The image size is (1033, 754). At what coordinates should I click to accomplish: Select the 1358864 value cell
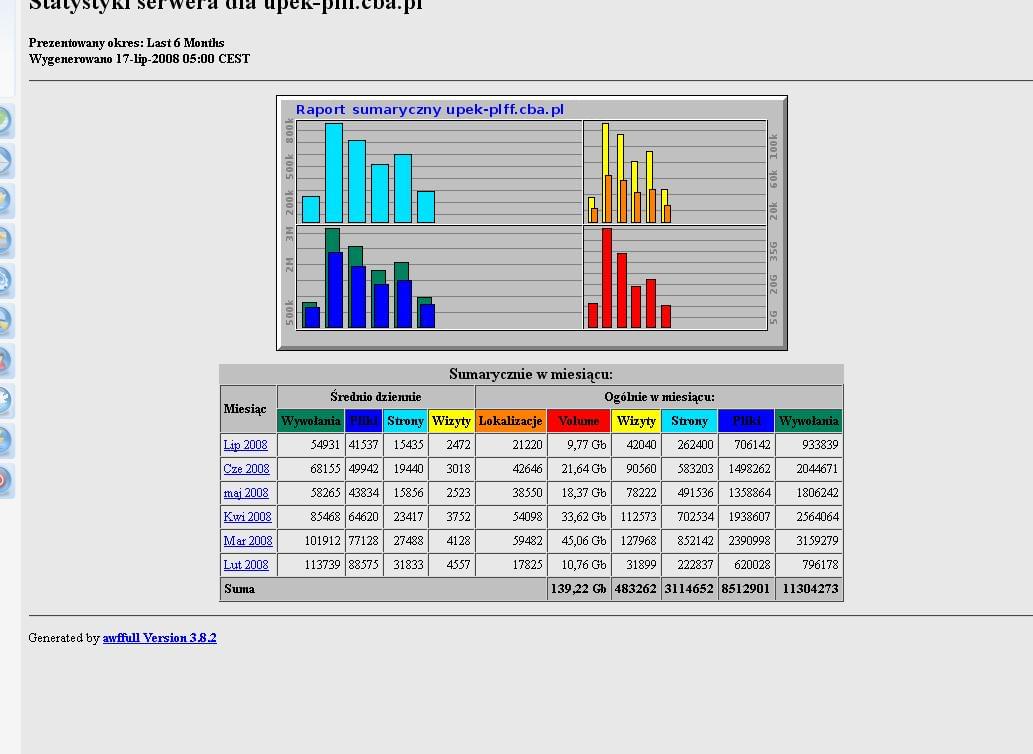pyautogui.click(x=746, y=493)
